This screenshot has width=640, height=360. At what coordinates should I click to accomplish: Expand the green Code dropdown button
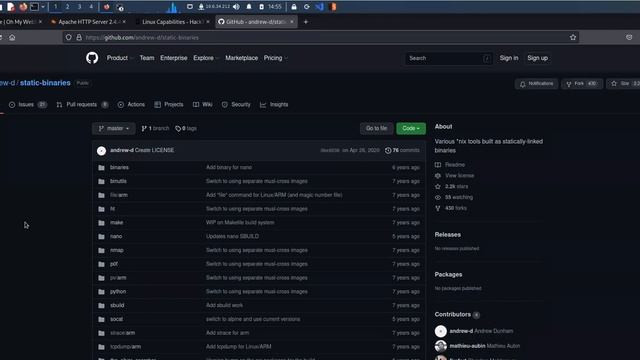pos(411,128)
